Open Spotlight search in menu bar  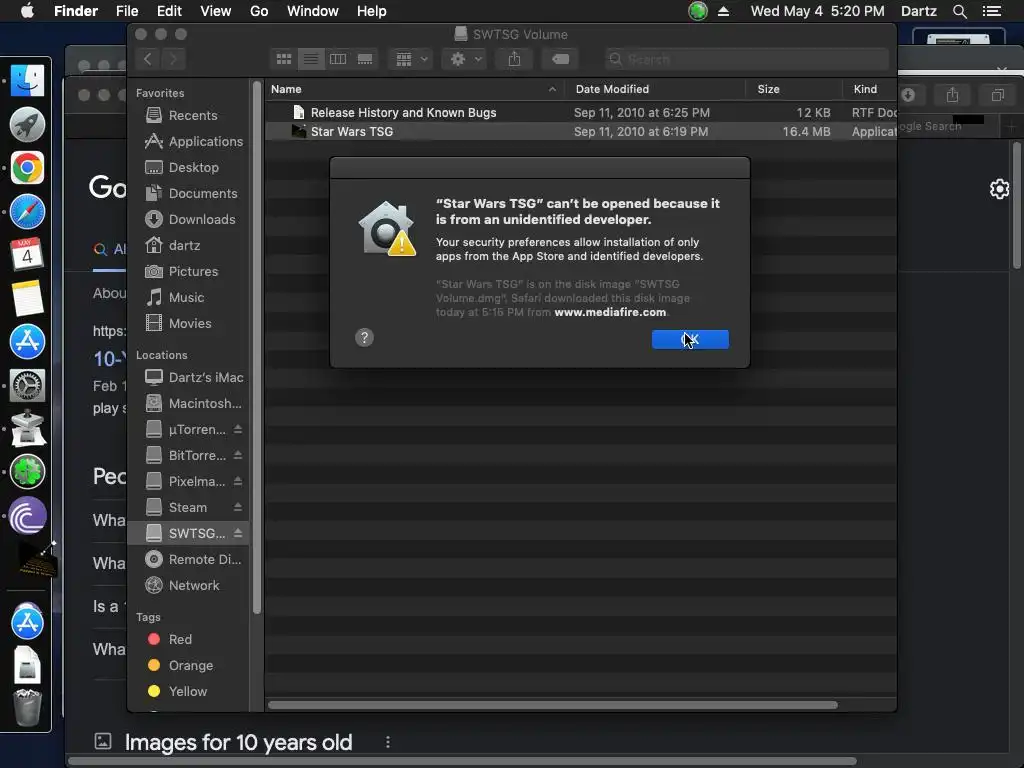click(x=959, y=11)
